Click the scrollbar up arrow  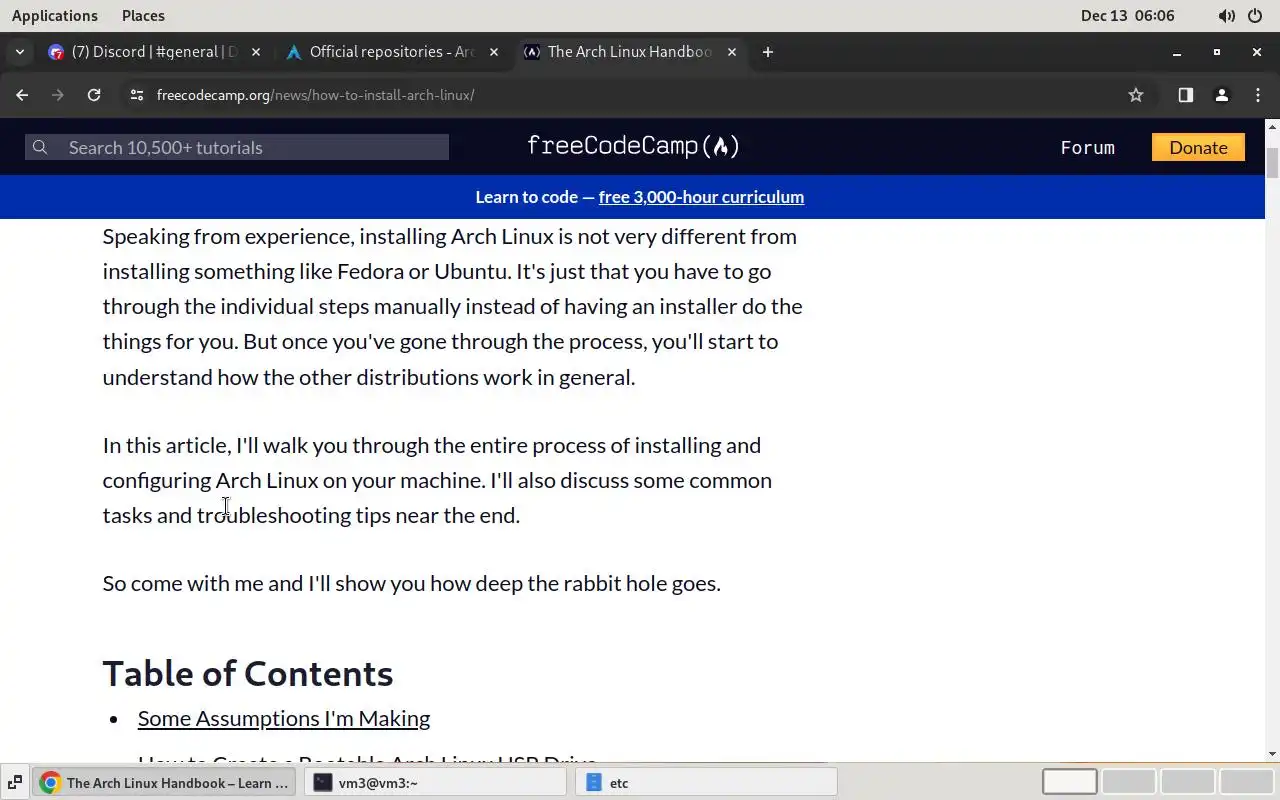[x=1272, y=127]
